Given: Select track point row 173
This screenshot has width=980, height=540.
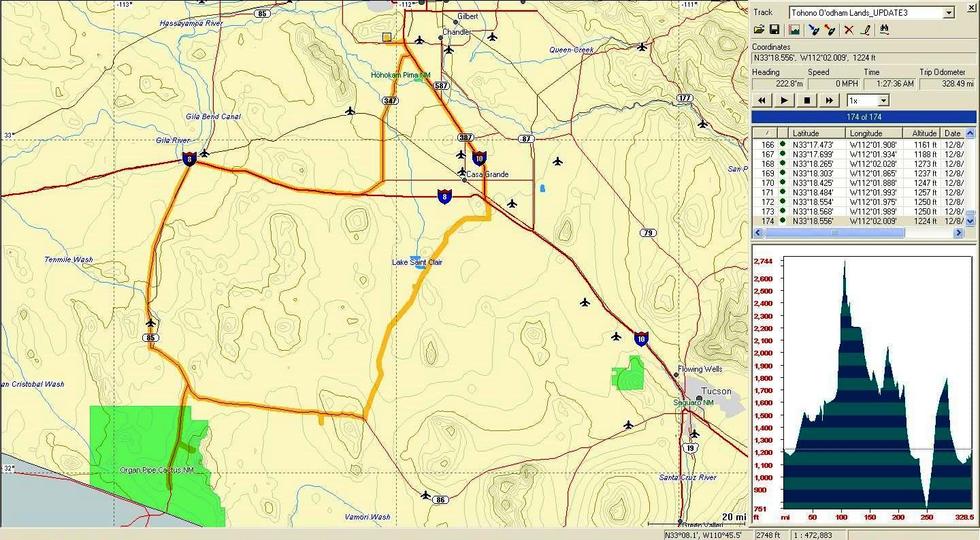Looking at the screenshot, I should tap(859, 211).
